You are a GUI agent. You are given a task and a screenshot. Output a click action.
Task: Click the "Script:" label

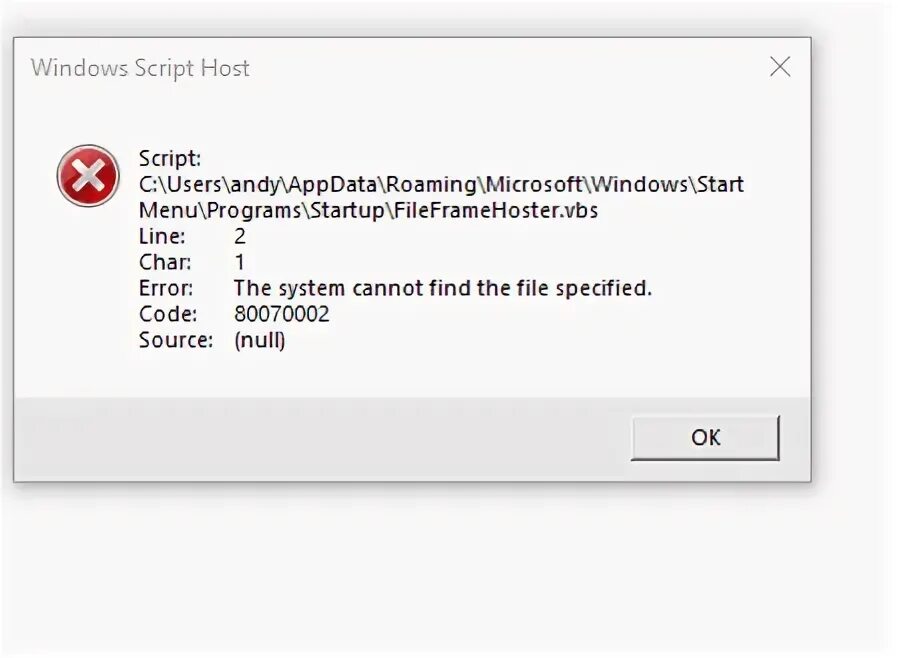coord(170,159)
